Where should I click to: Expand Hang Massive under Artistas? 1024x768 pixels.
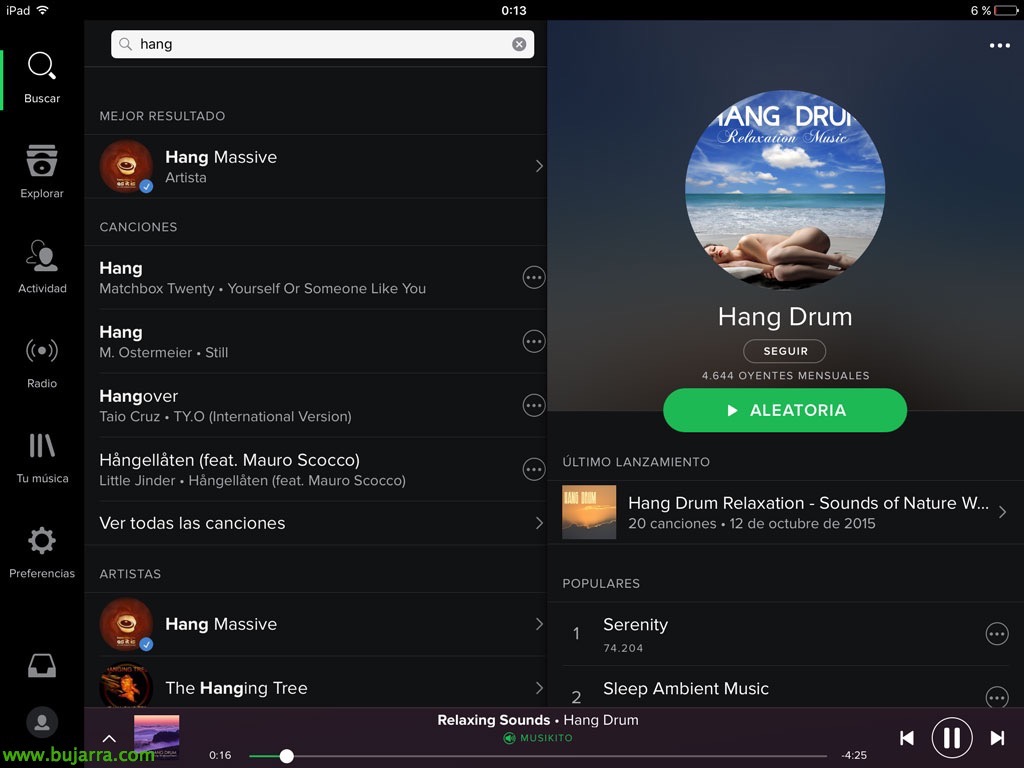[539, 624]
